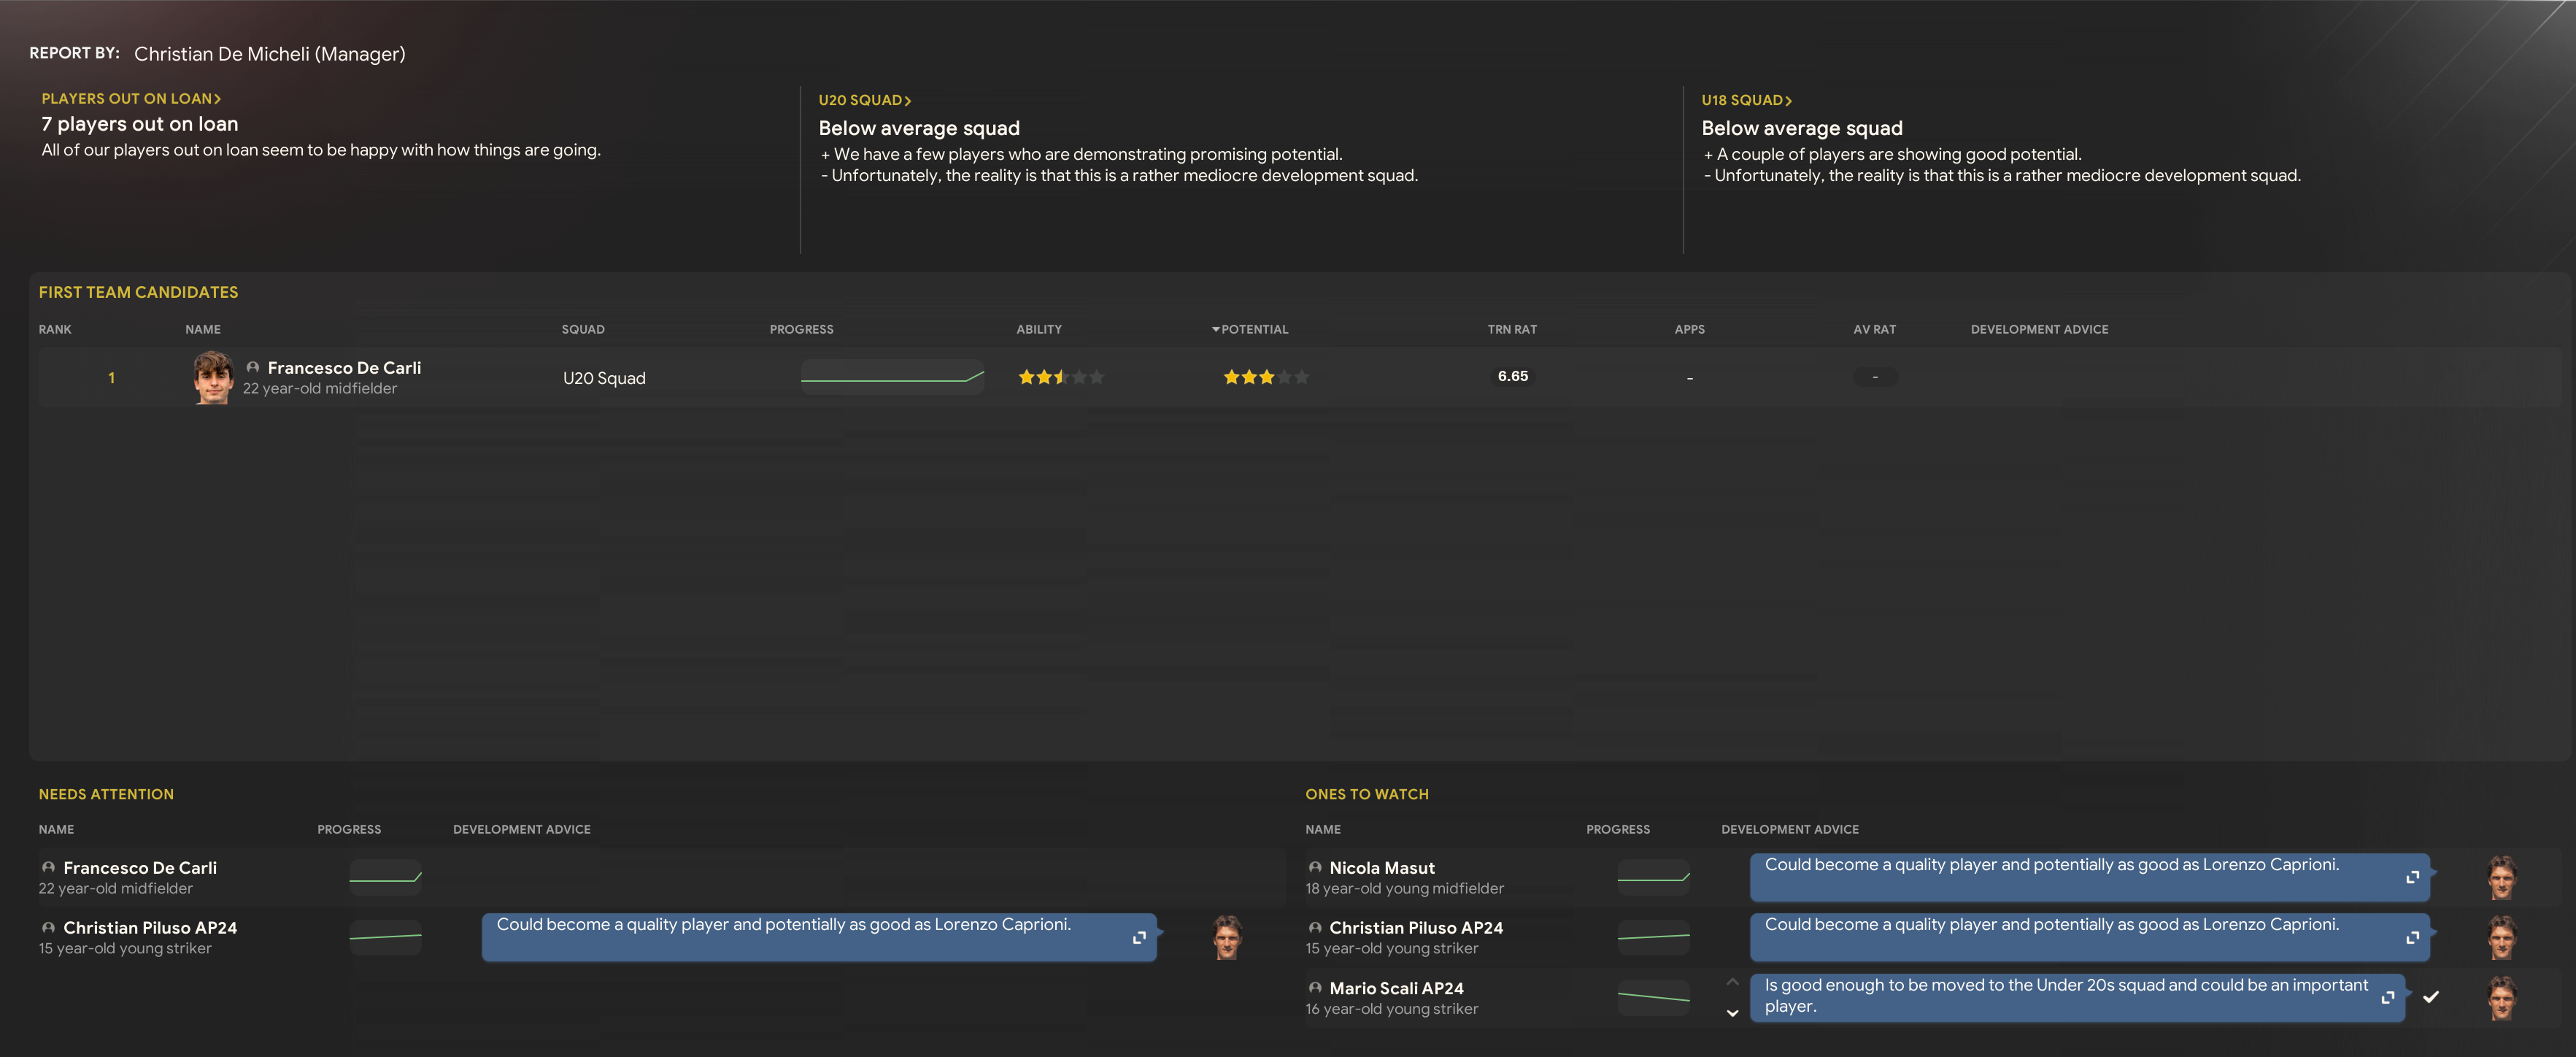2576x1057 pixels.
Task: Expand Piluso advice in Ones To Watch
Action: (x=2412, y=937)
